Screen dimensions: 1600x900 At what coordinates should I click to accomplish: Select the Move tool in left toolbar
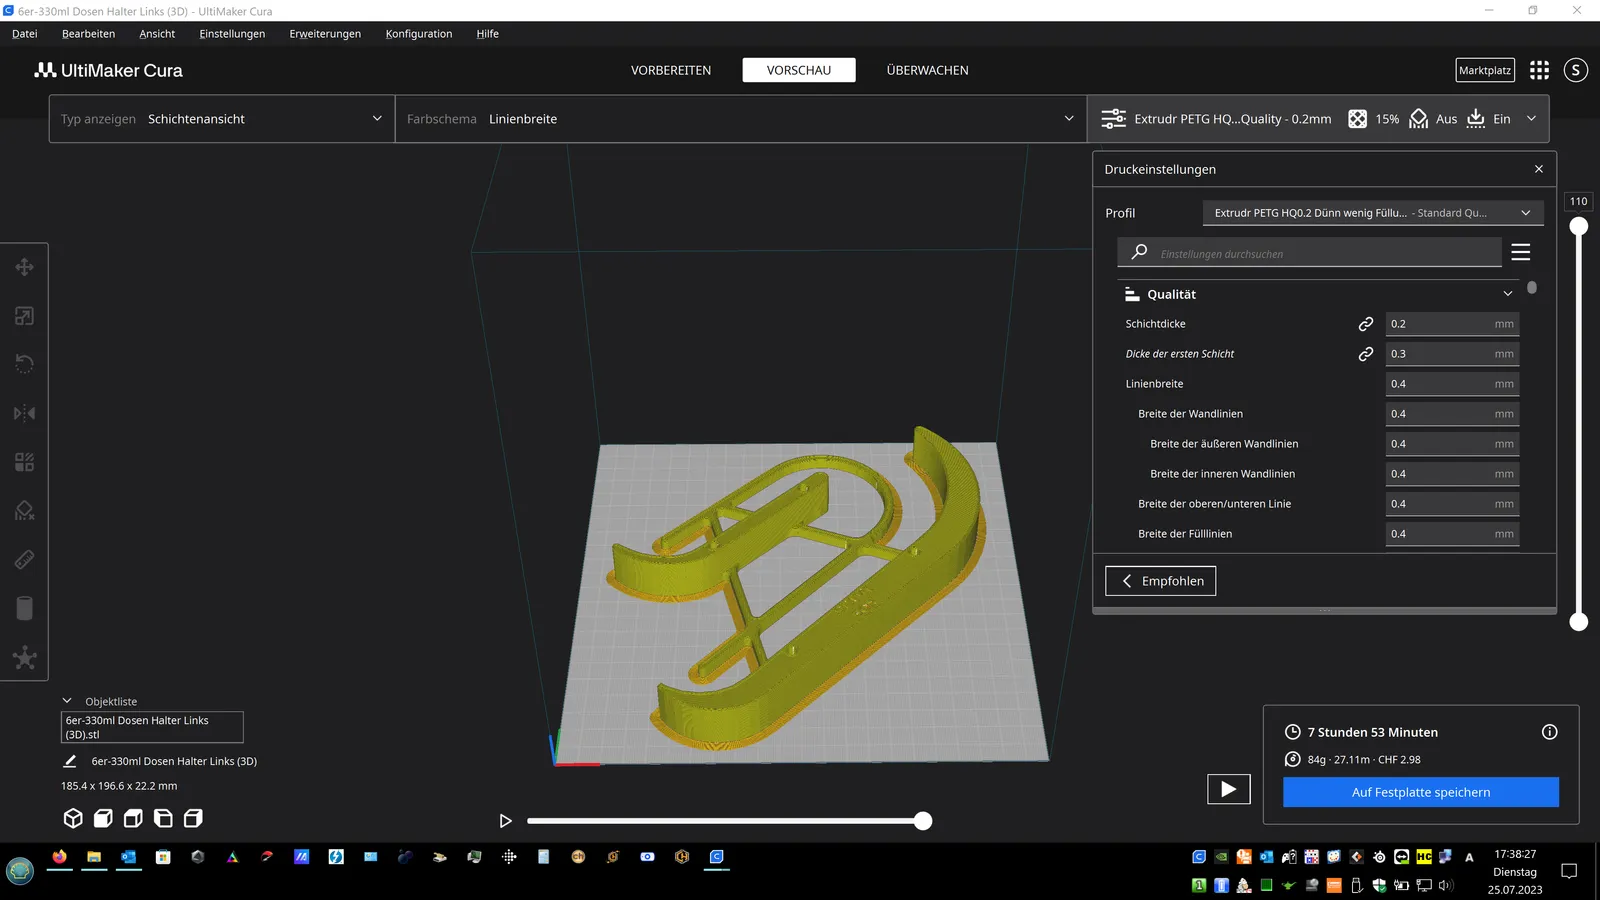[24, 267]
